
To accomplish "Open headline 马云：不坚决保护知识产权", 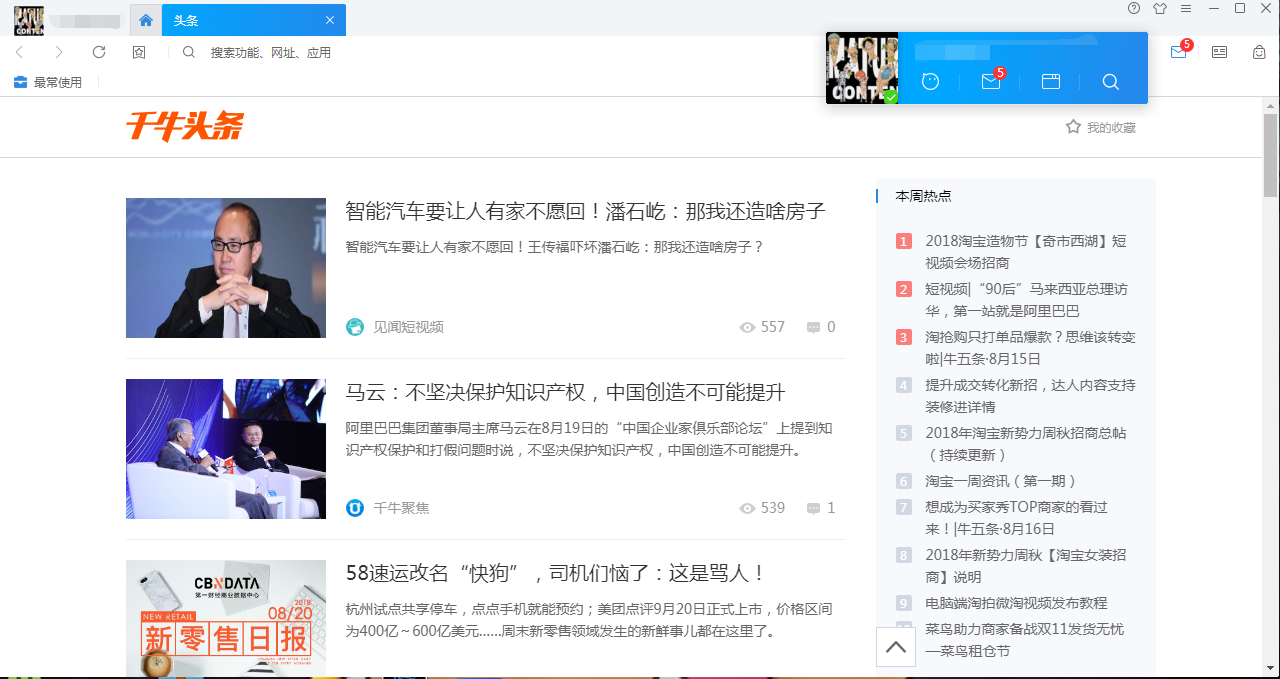I will pyautogui.click(x=565, y=392).
